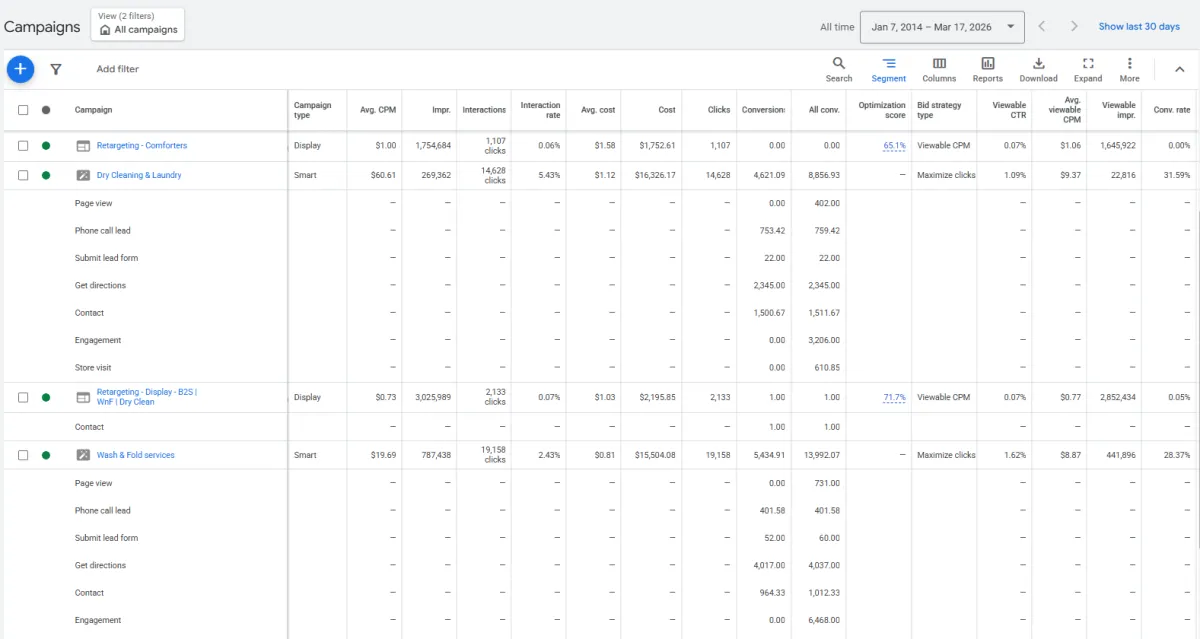Open the All campaigns view selector
The height and width of the screenshot is (639, 1200).
coord(138,25)
